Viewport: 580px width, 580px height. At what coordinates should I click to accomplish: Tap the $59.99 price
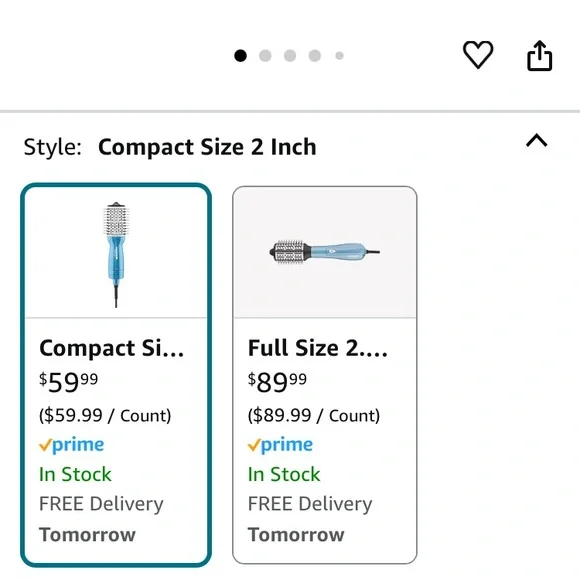(68, 382)
